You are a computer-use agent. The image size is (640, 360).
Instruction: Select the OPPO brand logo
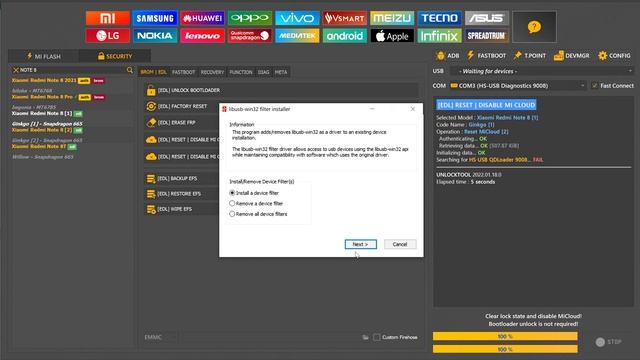click(x=250, y=18)
